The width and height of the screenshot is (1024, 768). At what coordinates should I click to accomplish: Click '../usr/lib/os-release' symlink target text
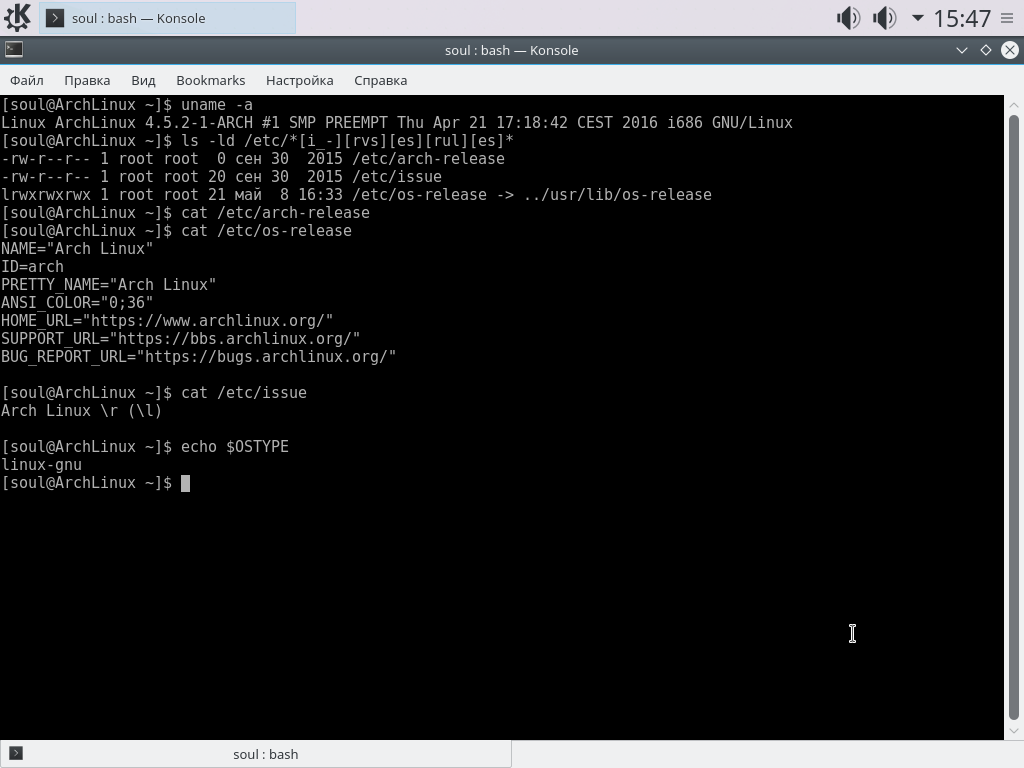point(617,195)
